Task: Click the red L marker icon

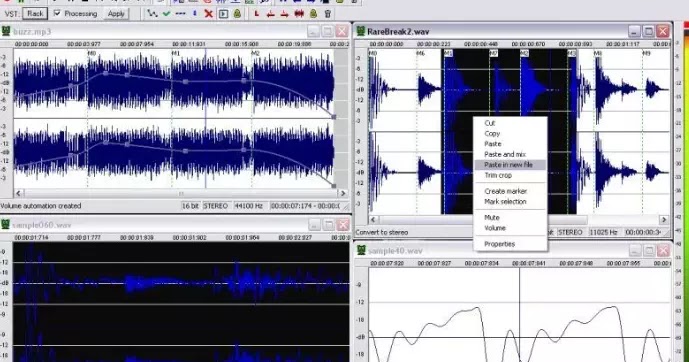Action: coord(257,14)
